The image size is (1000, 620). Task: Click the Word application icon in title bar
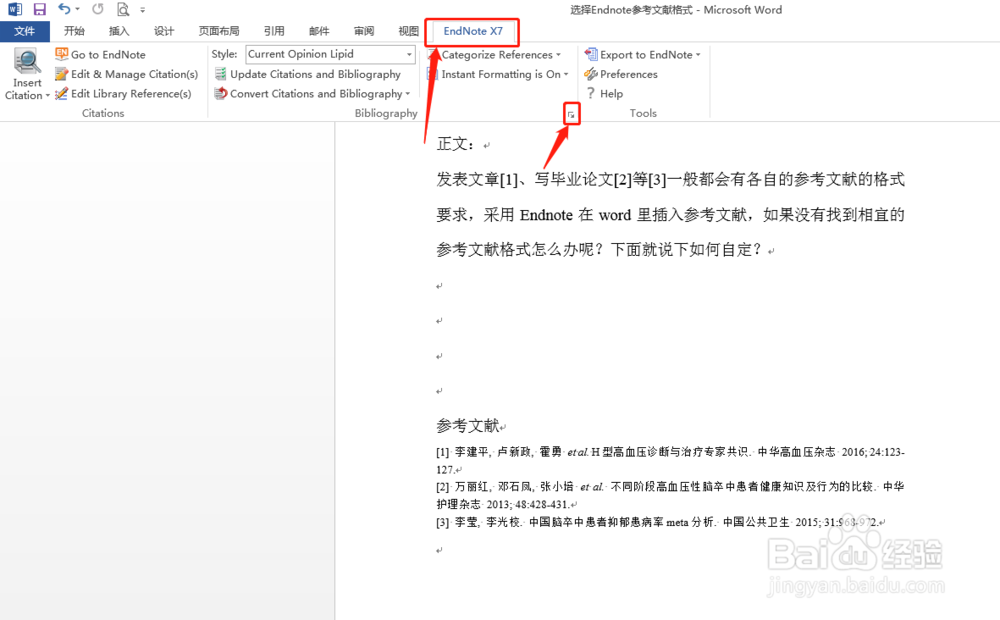click(x=15, y=9)
